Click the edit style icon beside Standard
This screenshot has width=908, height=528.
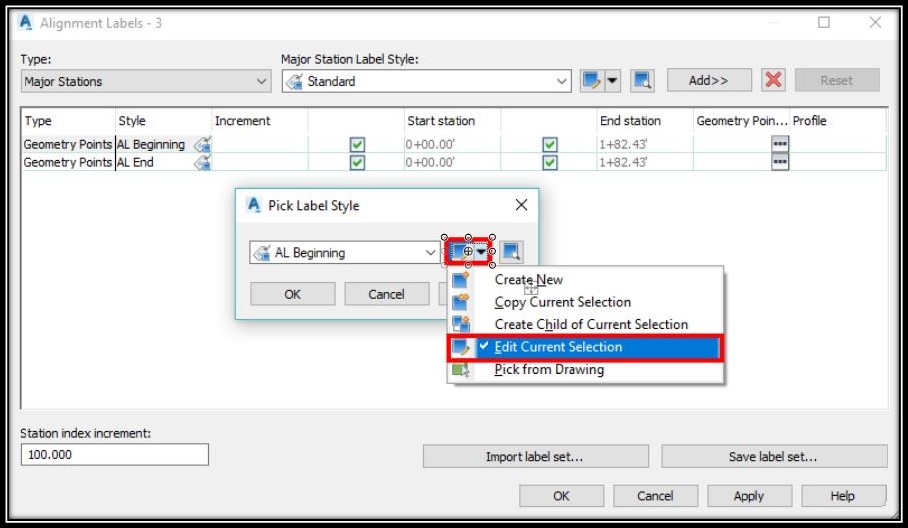coord(592,80)
